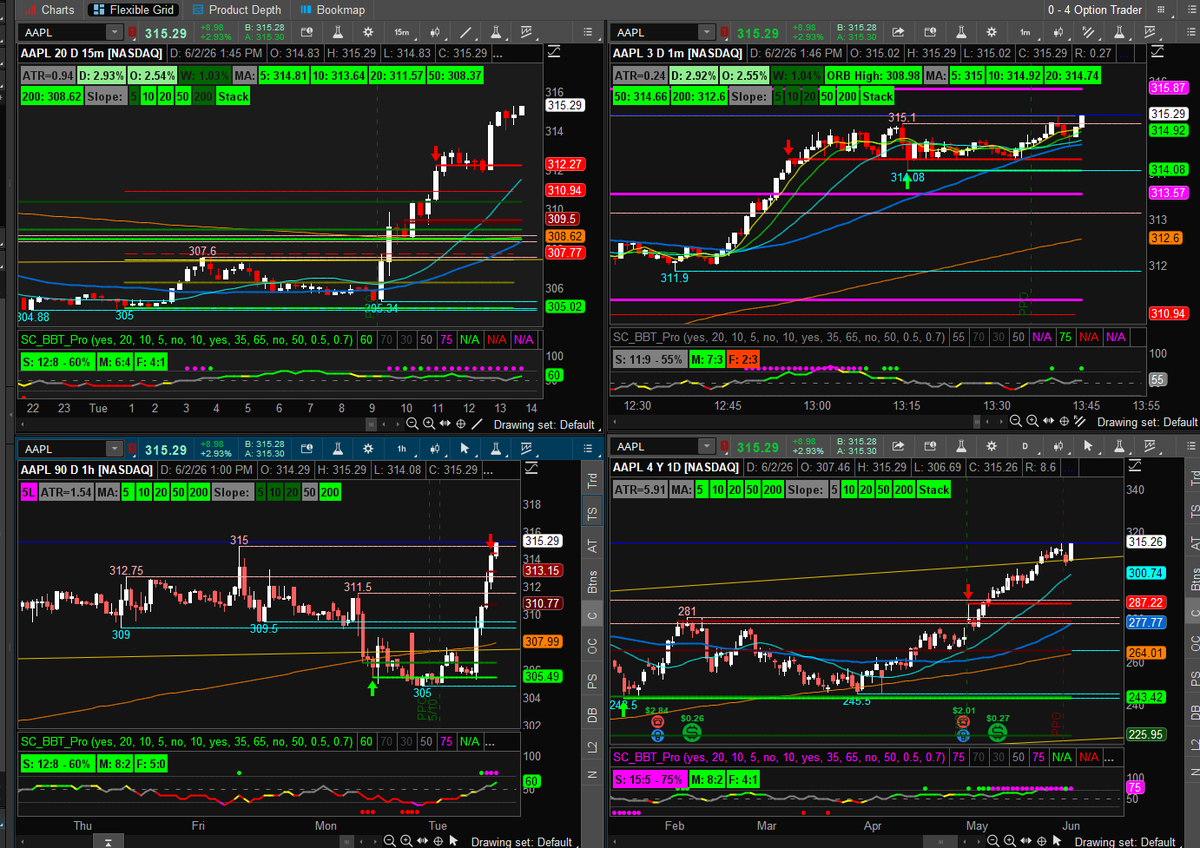
Task: Click the AAPL symbol field in daily chart
Action: (x=656, y=446)
